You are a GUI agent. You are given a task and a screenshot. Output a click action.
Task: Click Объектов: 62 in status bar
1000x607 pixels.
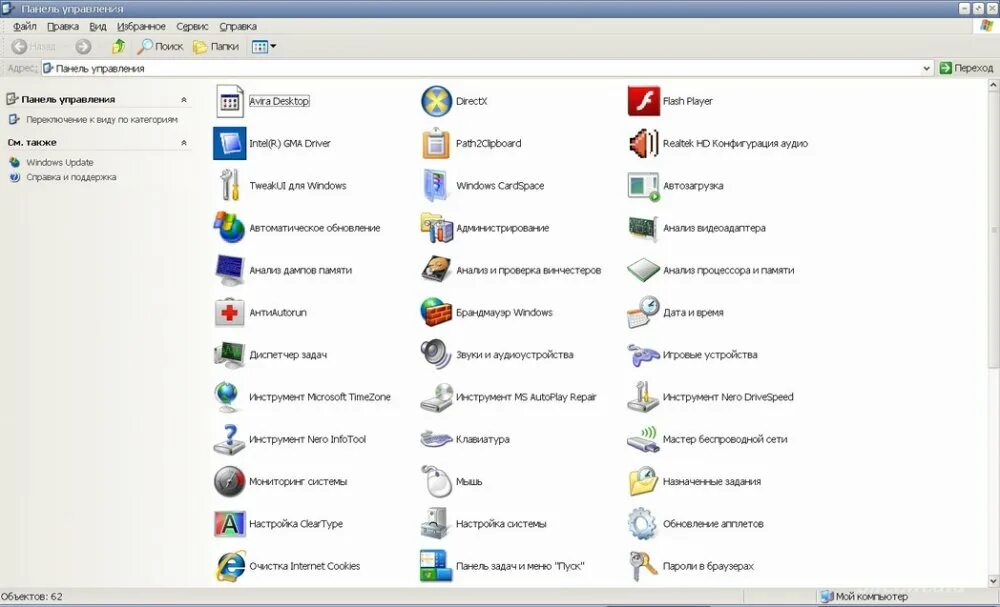[32, 597]
